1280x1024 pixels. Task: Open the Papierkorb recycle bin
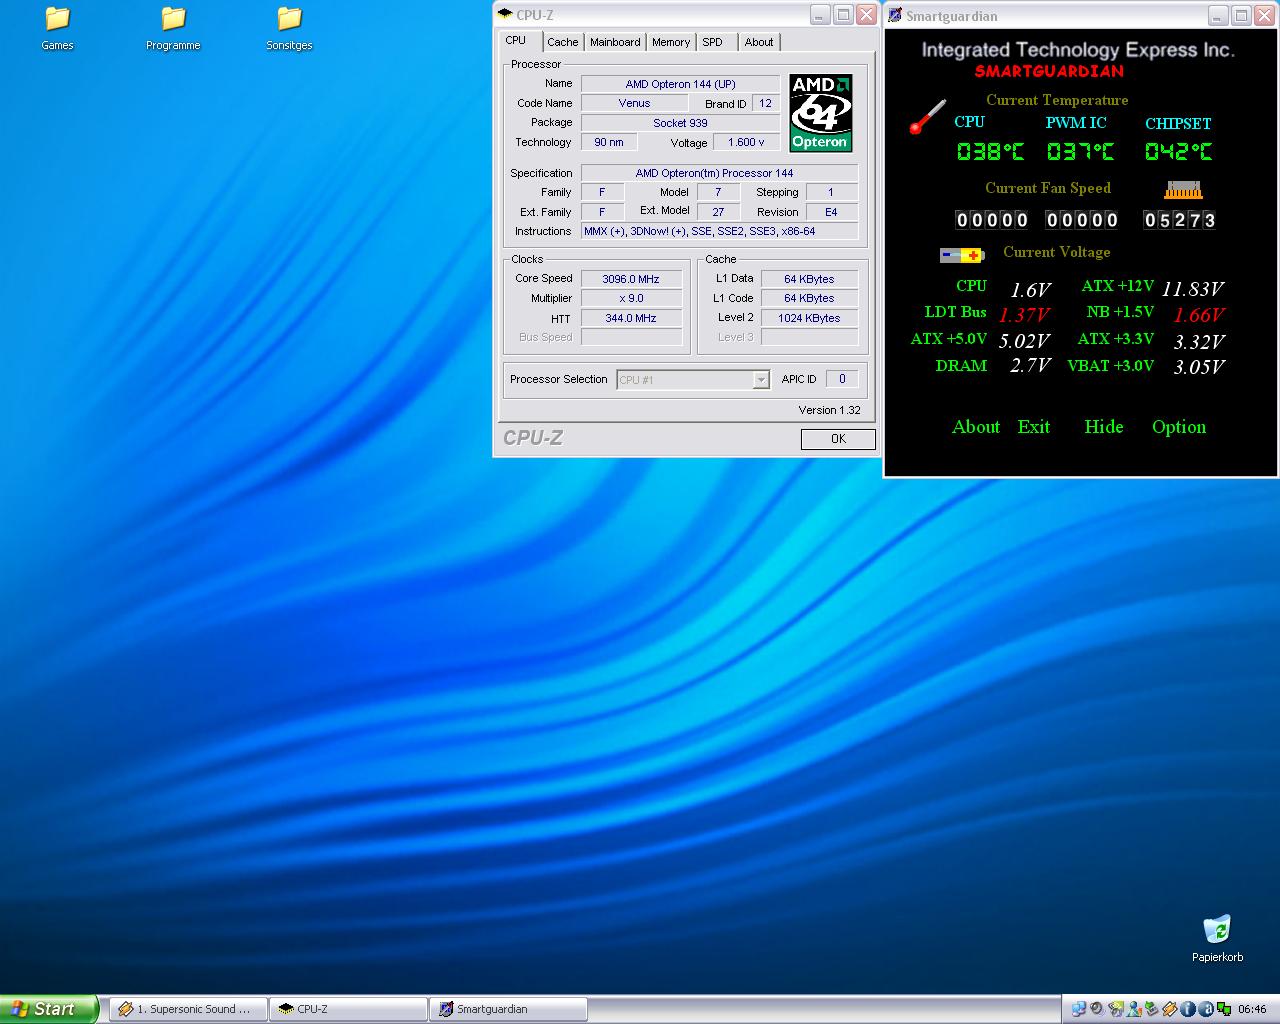tap(1217, 930)
